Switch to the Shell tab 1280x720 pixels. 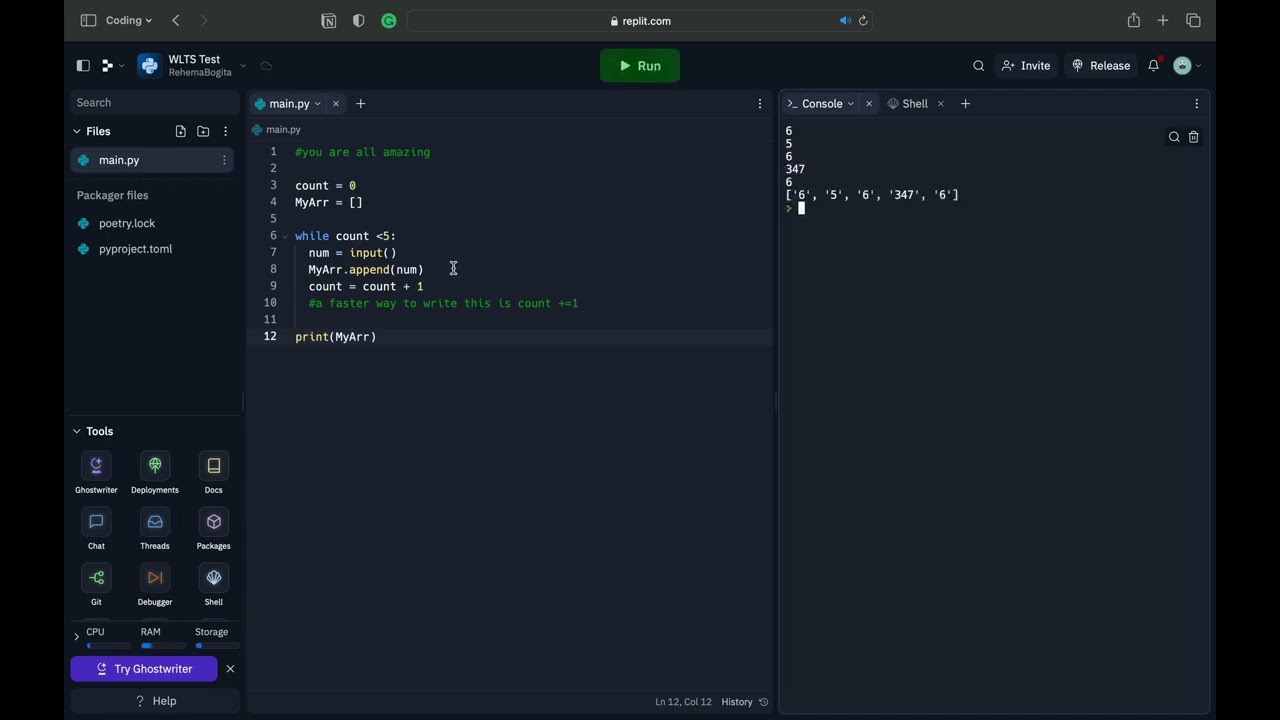(x=908, y=104)
